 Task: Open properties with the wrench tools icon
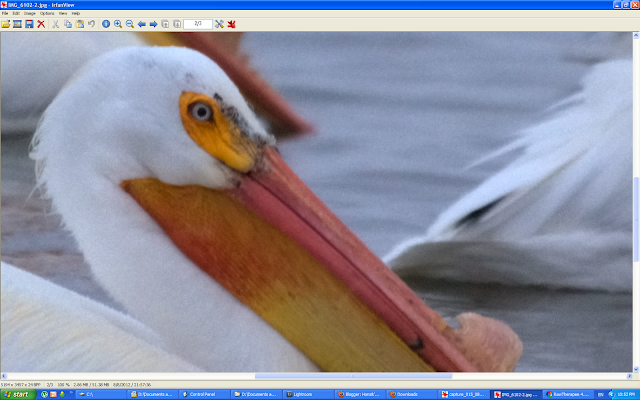219,24
